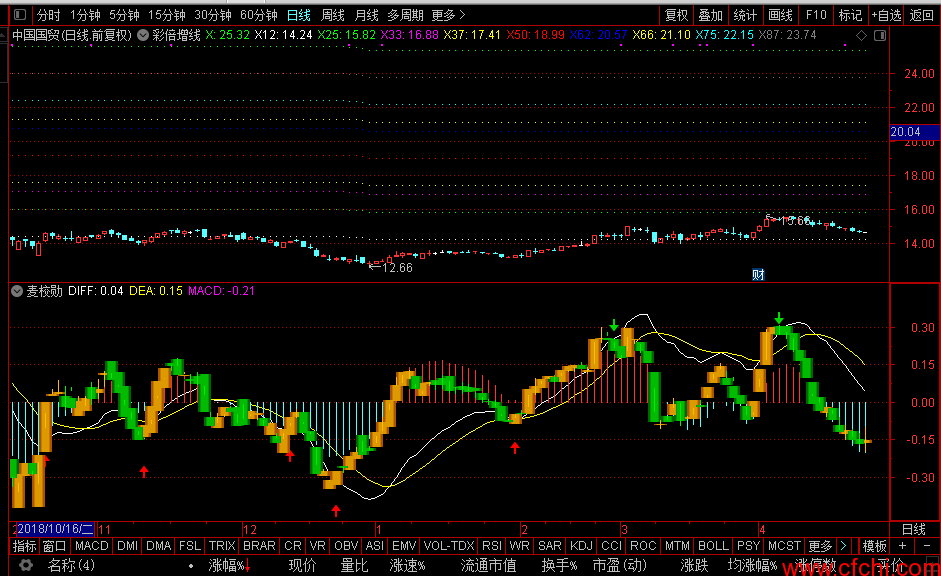The height and width of the screenshot is (576, 941).
Task: Select the EMV indicator
Action: tap(404, 546)
